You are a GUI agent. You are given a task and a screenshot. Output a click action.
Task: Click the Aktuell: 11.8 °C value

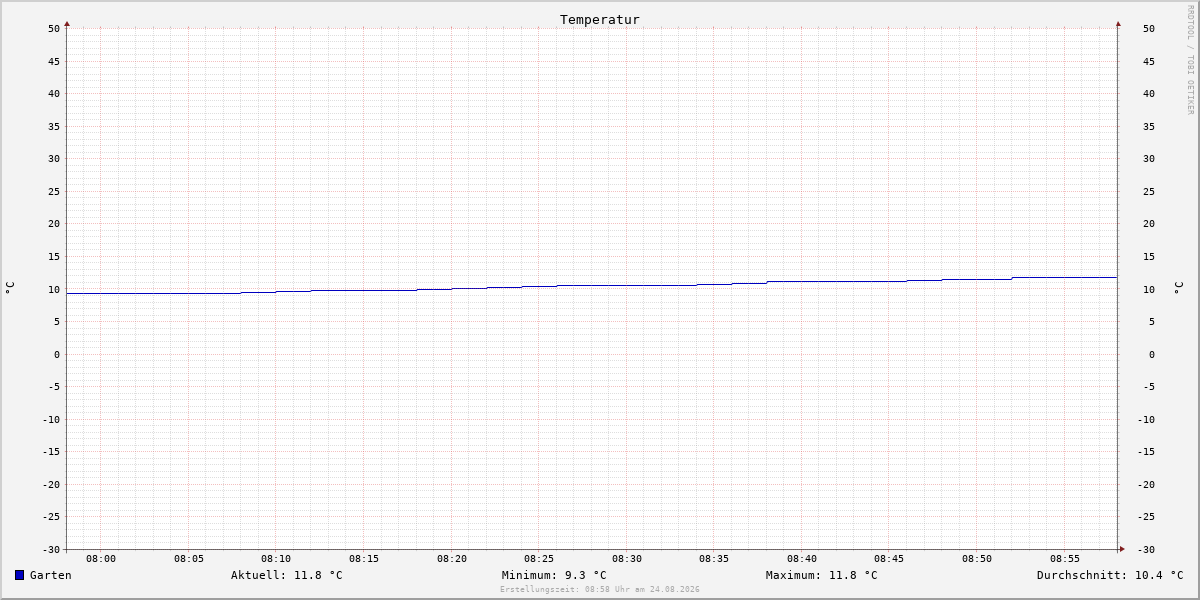point(287,575)
